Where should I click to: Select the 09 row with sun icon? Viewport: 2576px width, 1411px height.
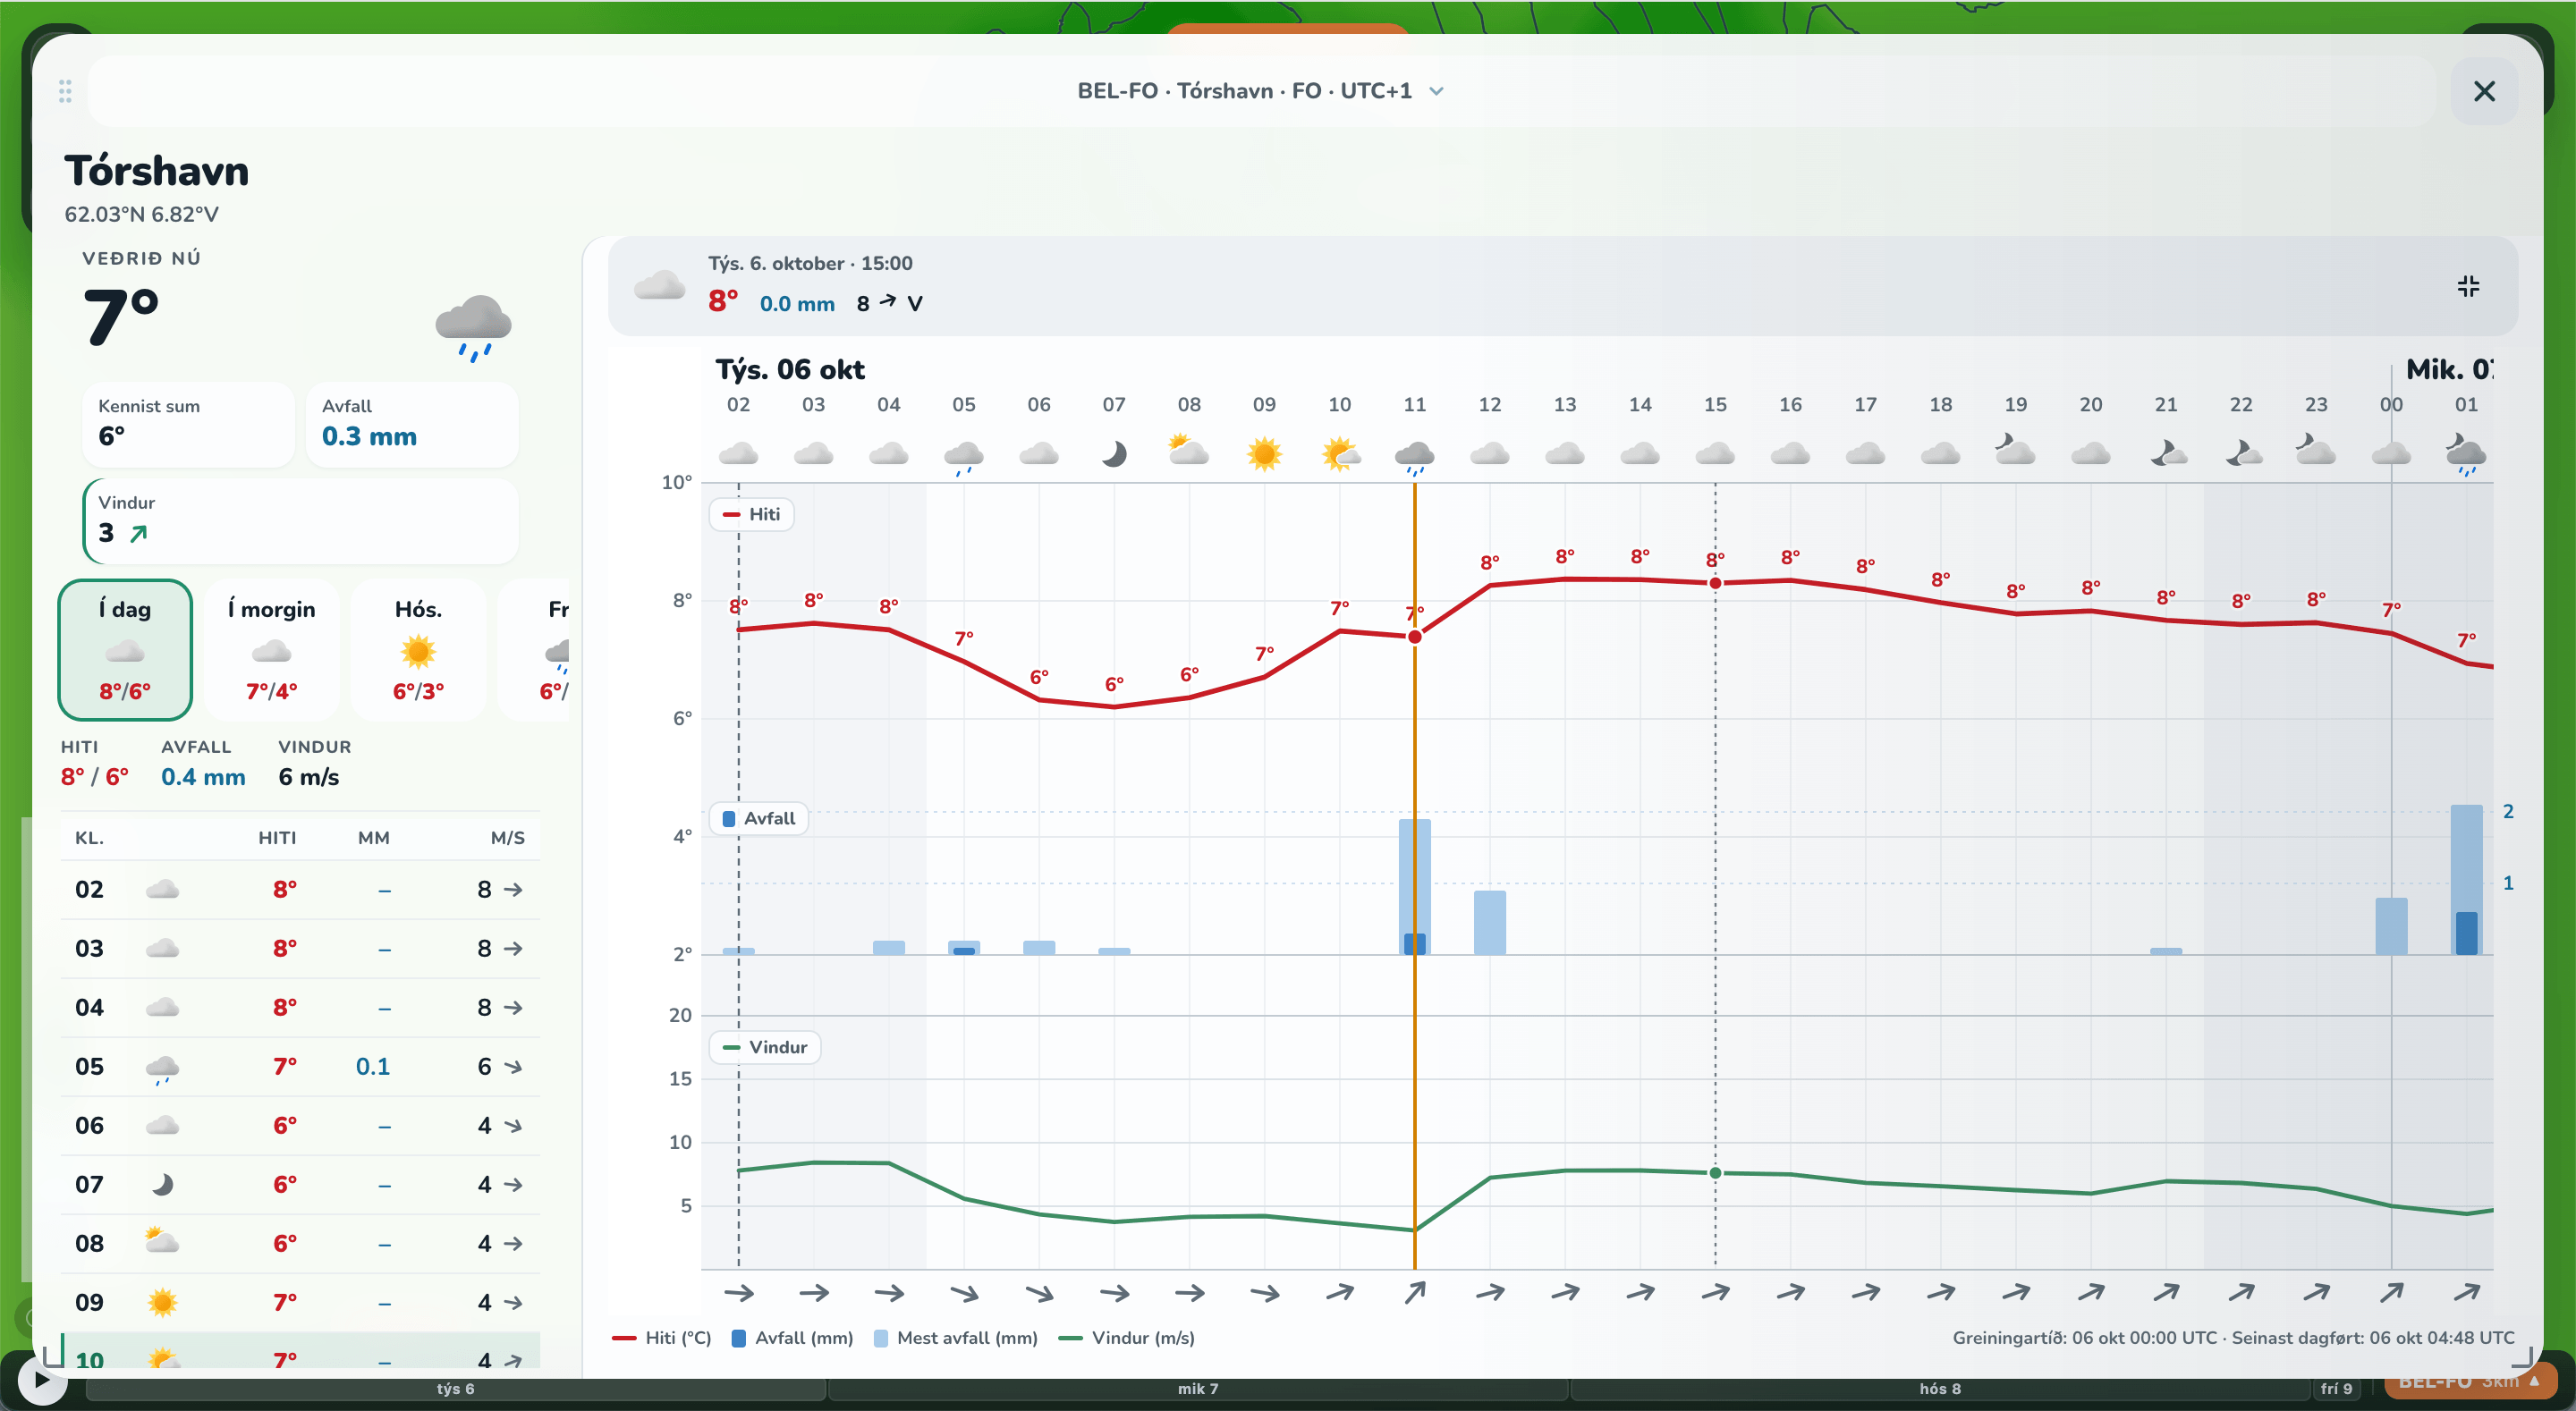[300, 1302]
